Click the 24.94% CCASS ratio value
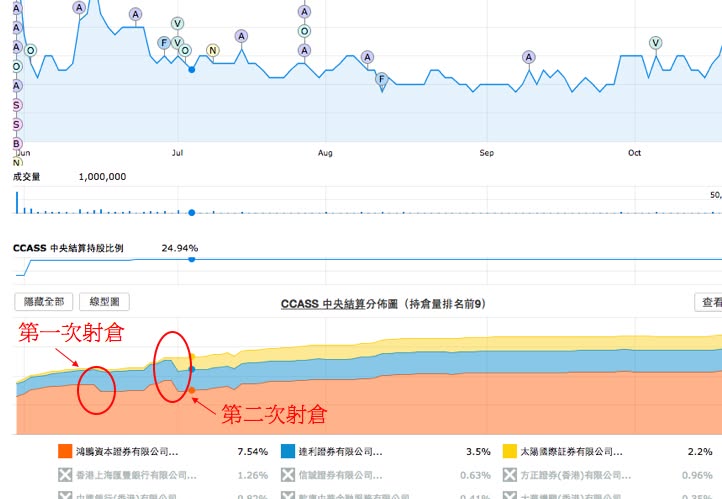 [180, 248]
